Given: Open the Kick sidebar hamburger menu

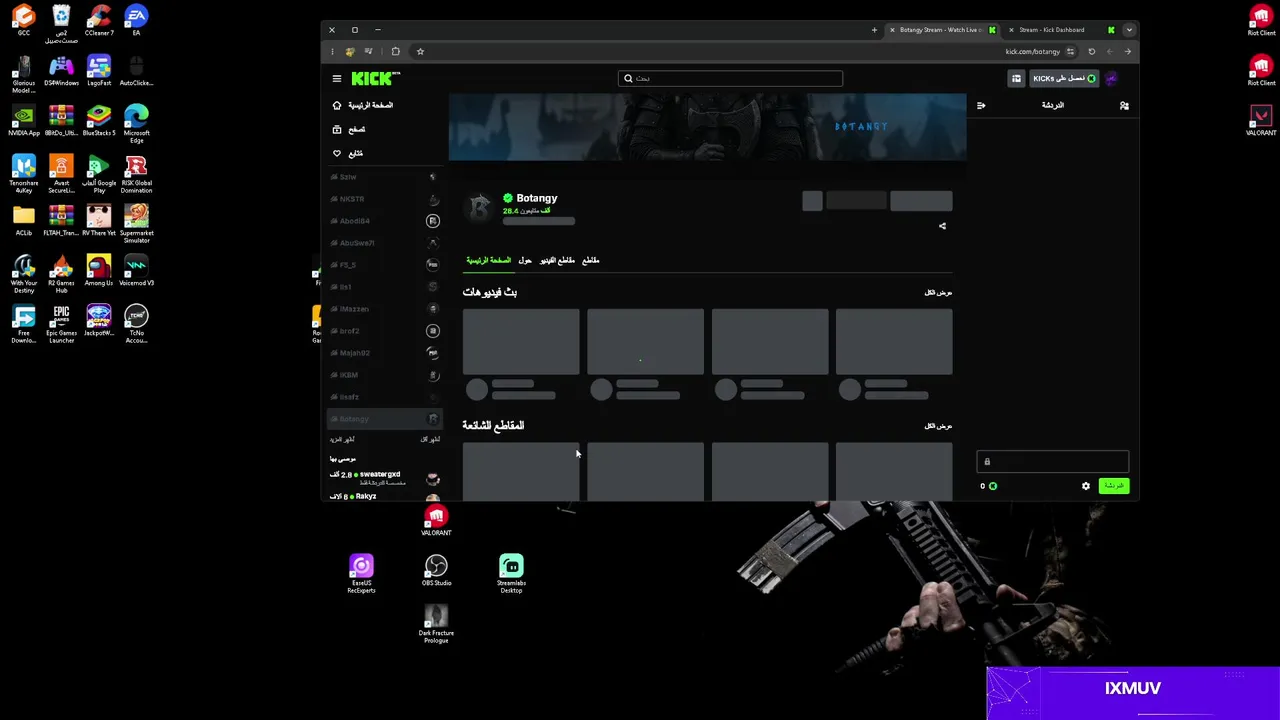Looking at the screenshot, I should click(337, 78).
